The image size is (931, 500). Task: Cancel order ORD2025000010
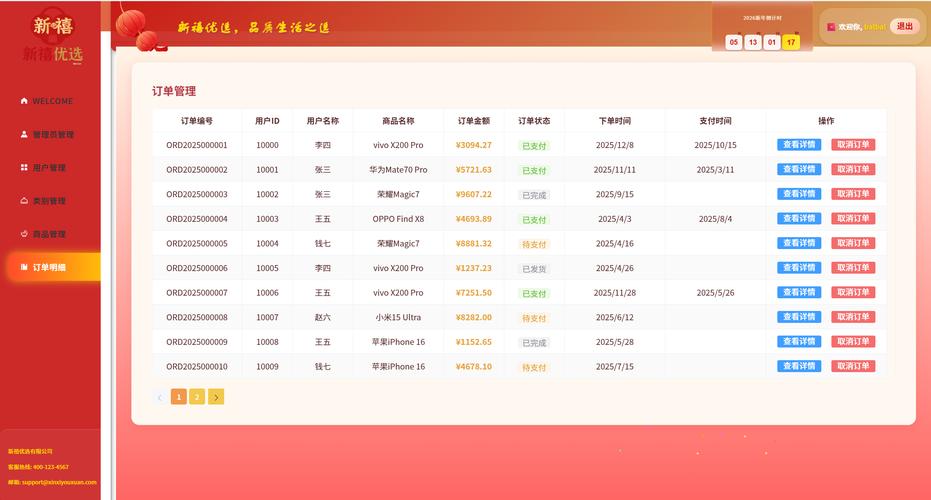click(x=853, y=366)
